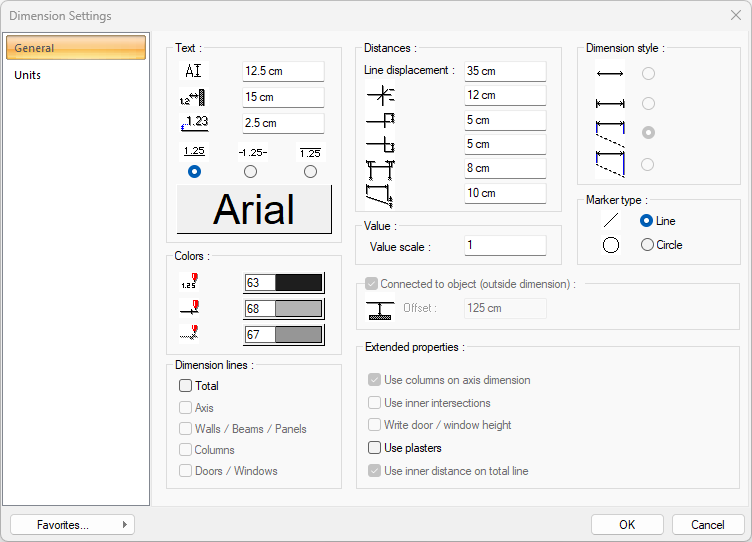Click the text color icon in Colors
The image size is (752, 542).
point(189,283)
